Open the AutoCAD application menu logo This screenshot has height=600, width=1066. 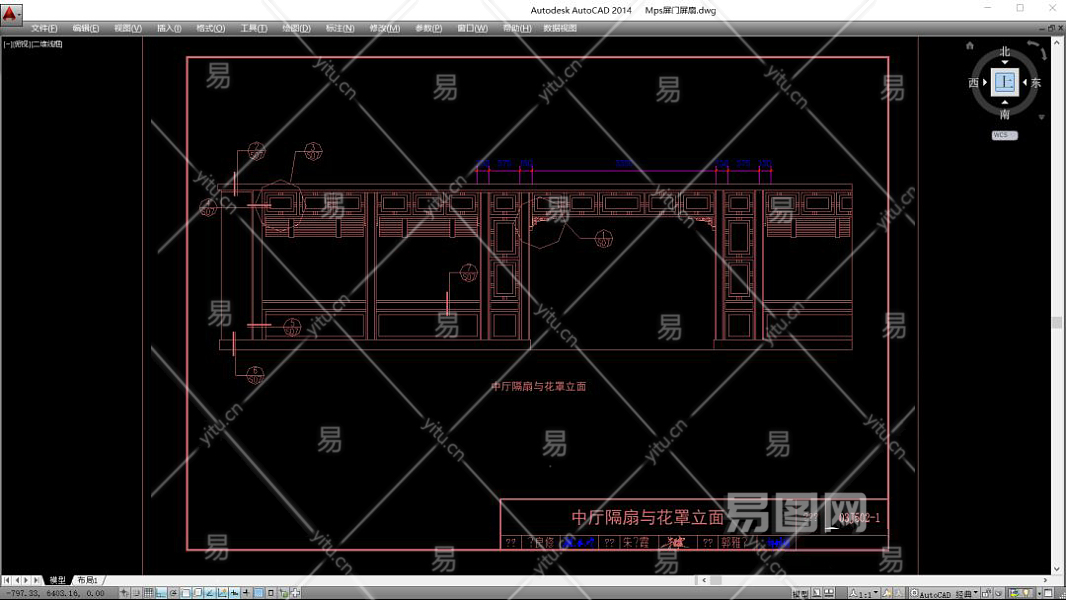click(x=10, y=15)
